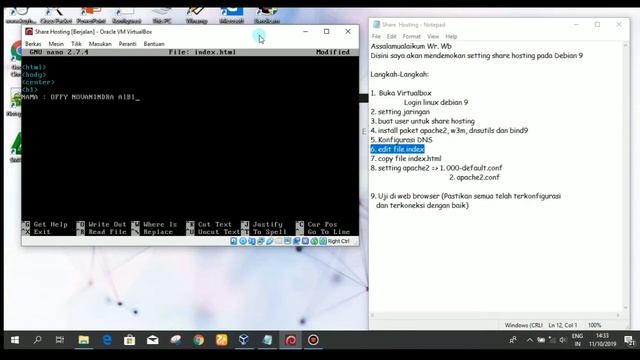The height and width of the screenshot is (360, 640).
Task: Click the mouse integration icon in VirtualBox status bar
Action: [x=314, y=241]
